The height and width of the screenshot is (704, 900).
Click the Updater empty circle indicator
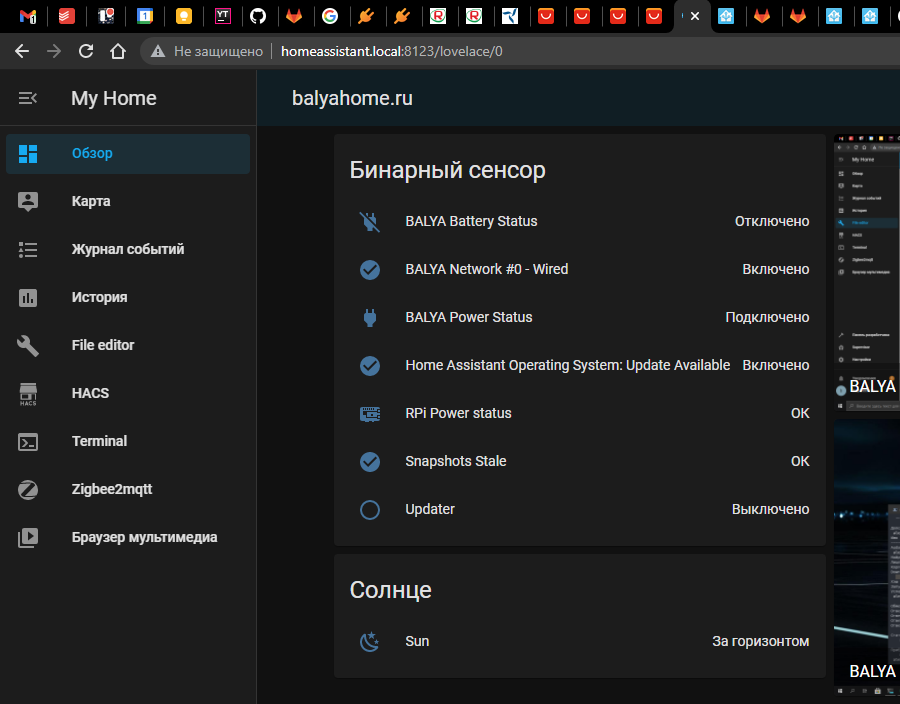[x=370, y=509]
